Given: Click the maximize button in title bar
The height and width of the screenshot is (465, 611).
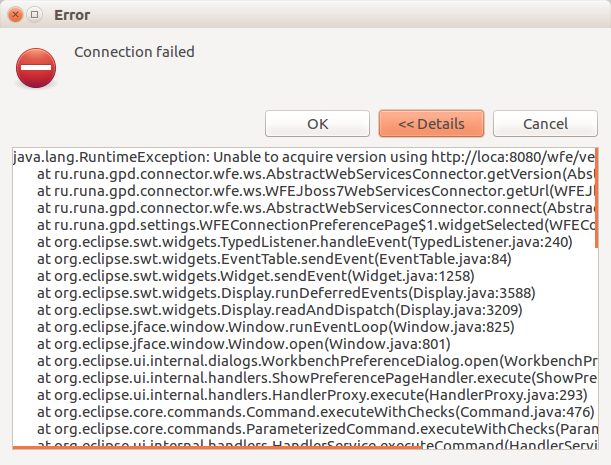Looking at the screenshot, I should [x=35, y=15].
